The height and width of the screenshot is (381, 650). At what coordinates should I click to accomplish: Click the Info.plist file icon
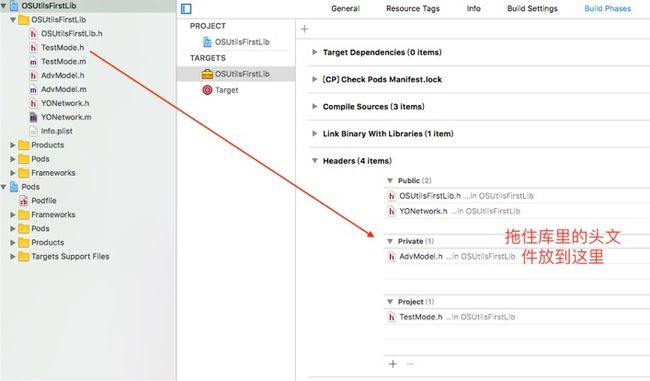33,131
